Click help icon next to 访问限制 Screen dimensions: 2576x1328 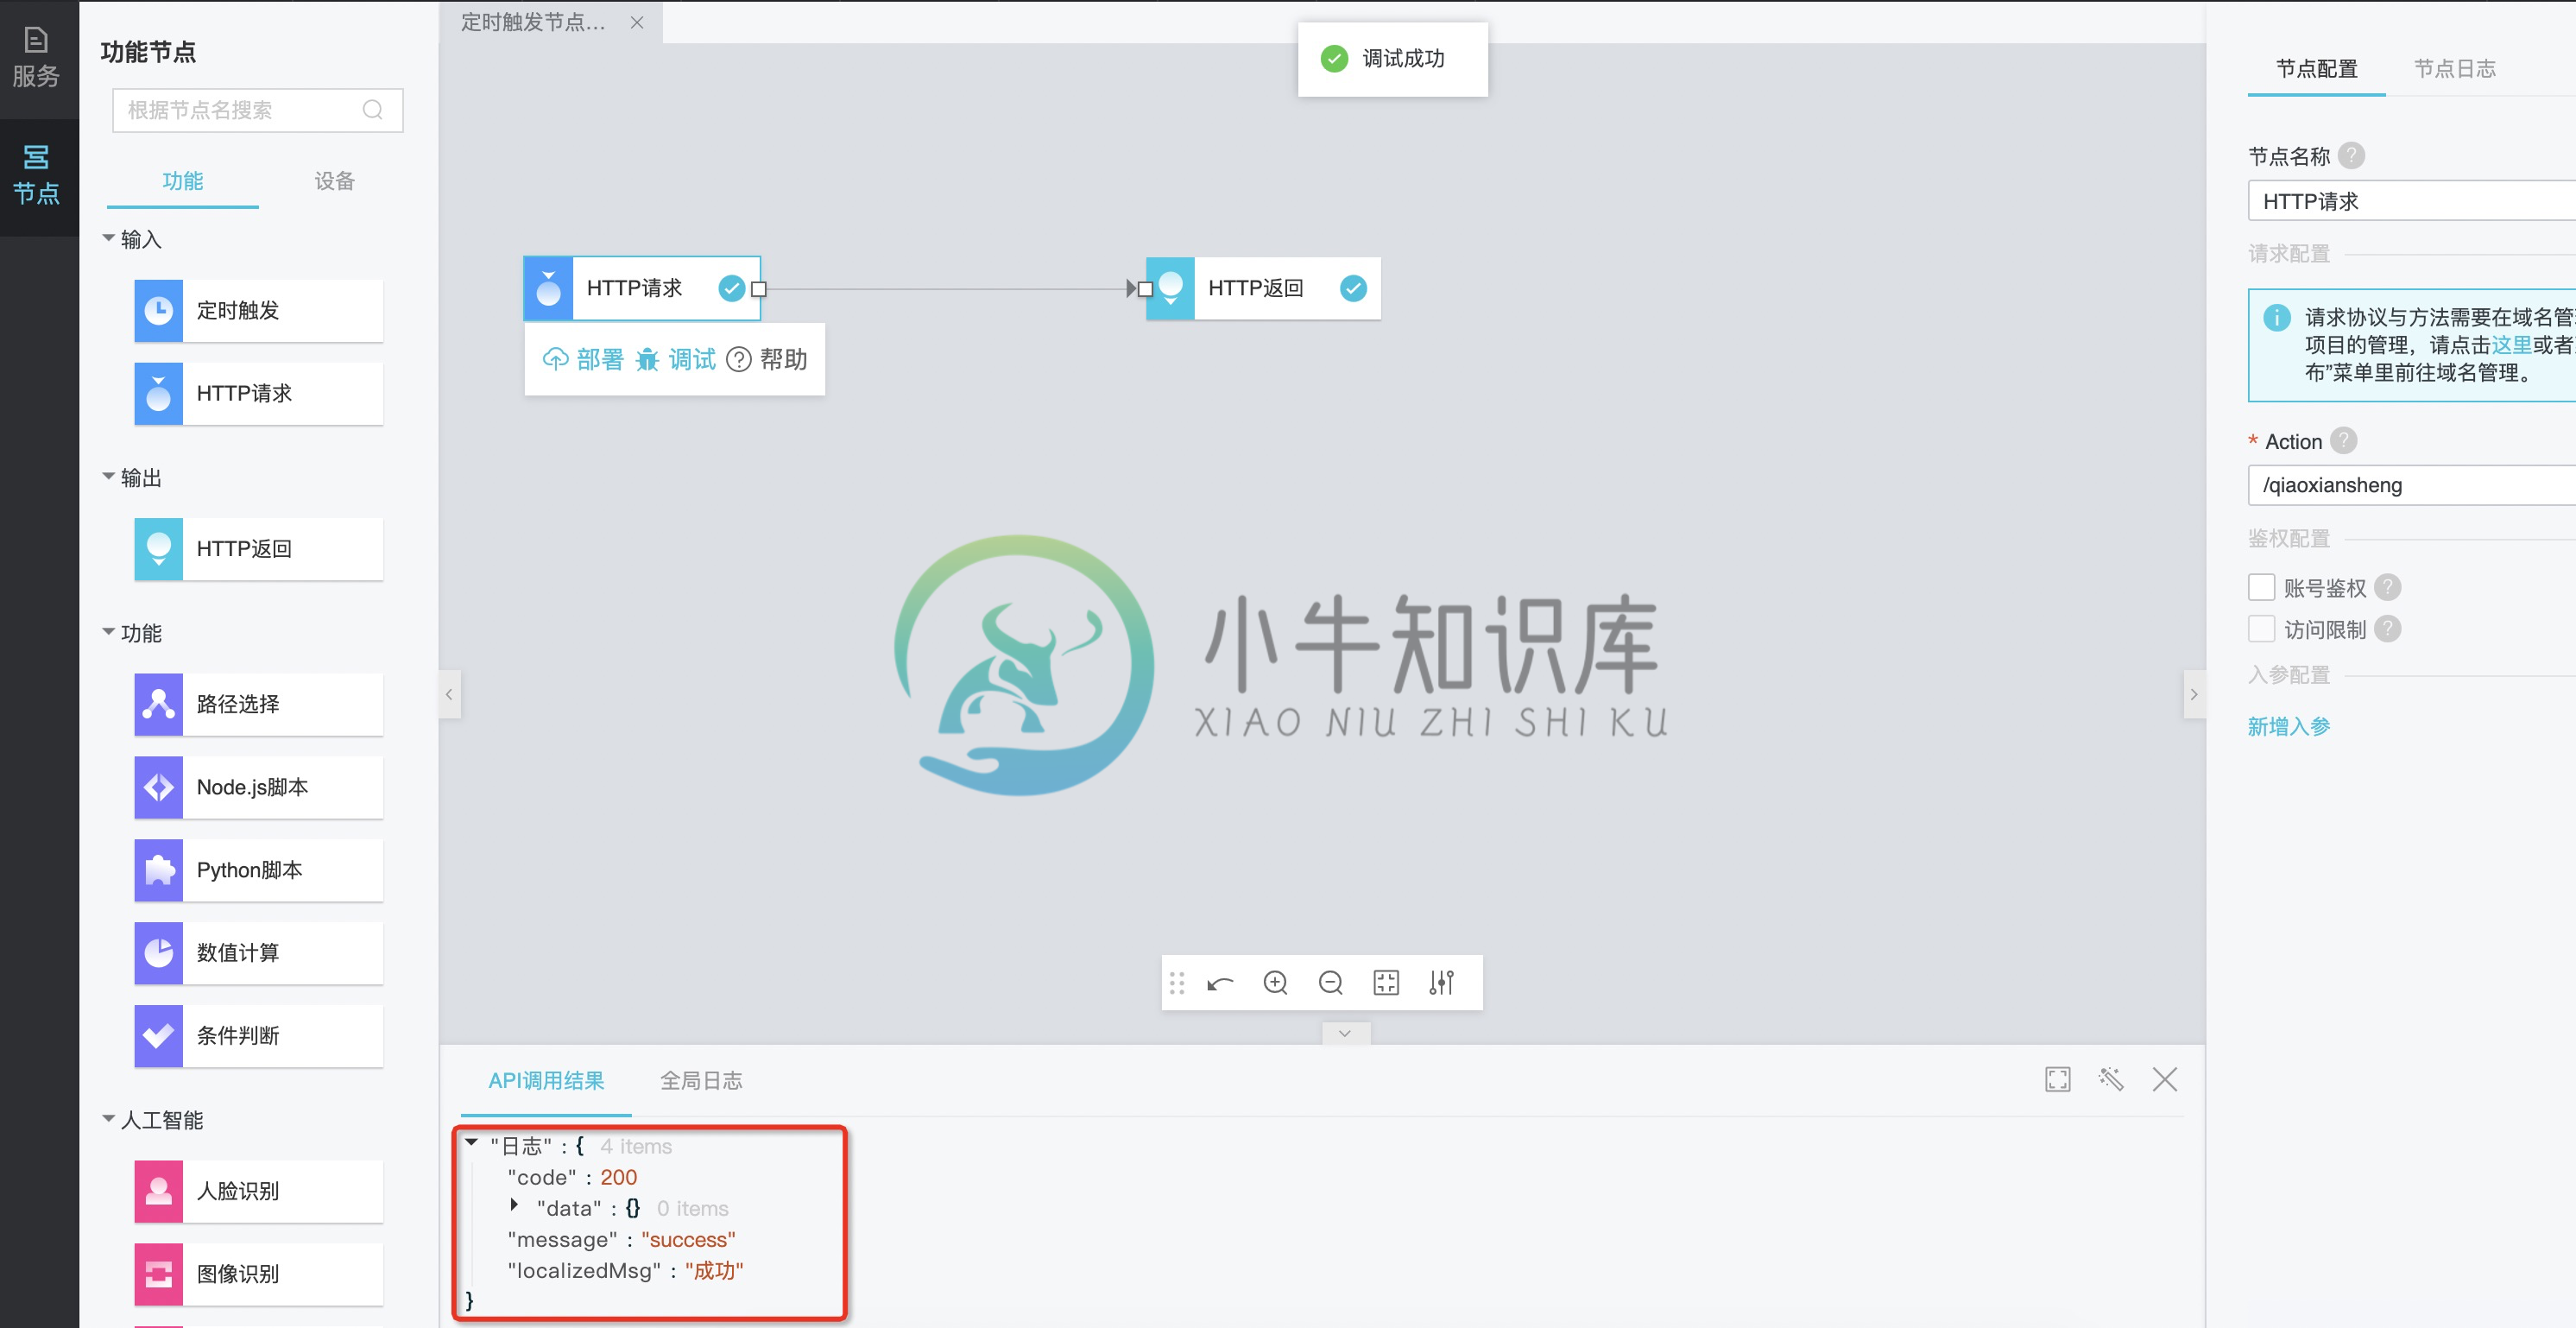click(2388, 629)
